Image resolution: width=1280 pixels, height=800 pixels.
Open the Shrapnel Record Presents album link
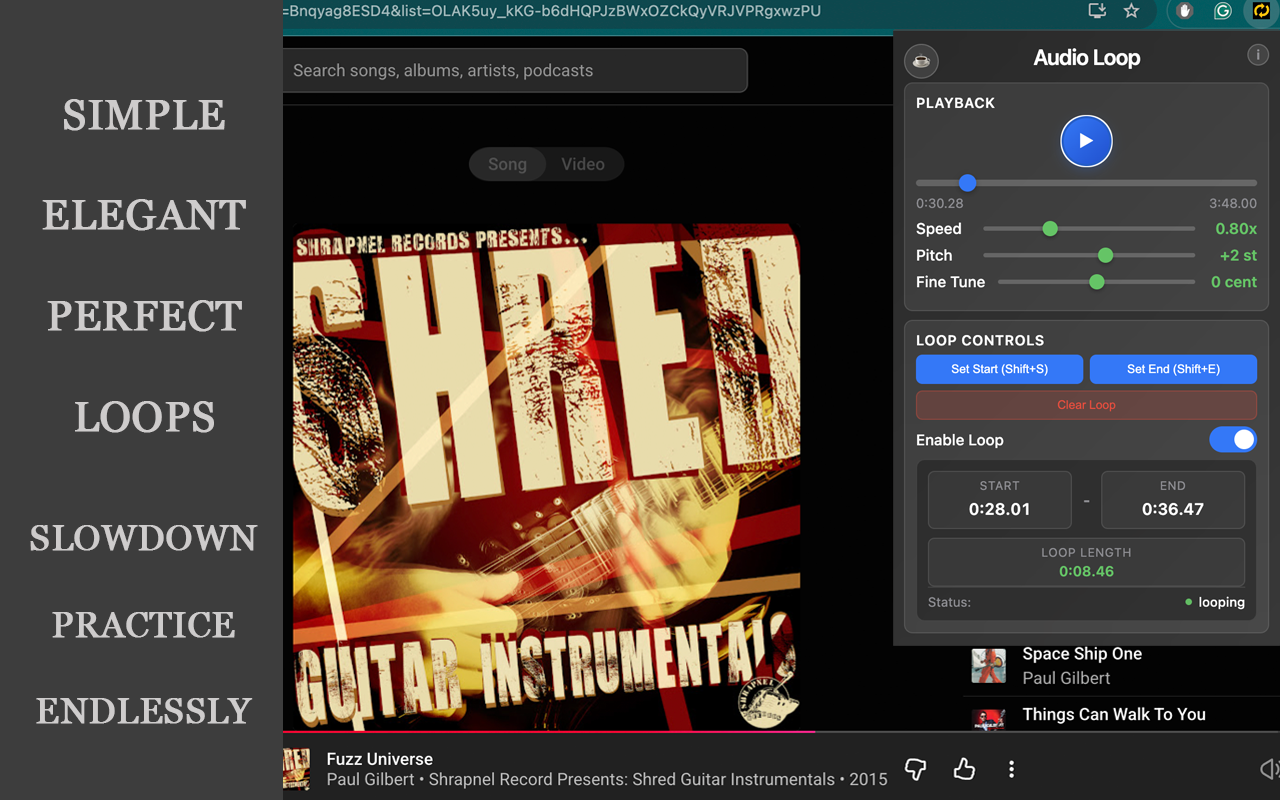point(631,780)
